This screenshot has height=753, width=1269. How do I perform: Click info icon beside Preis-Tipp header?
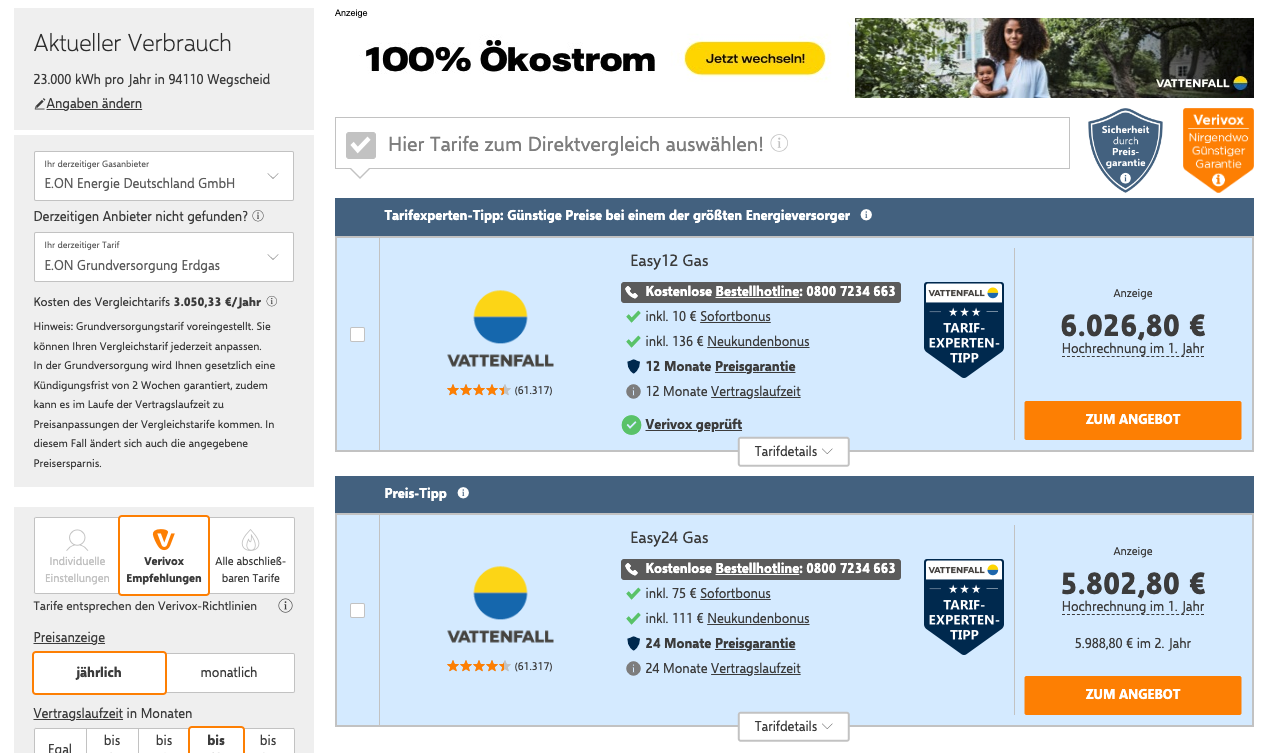[x=463, y=493]
